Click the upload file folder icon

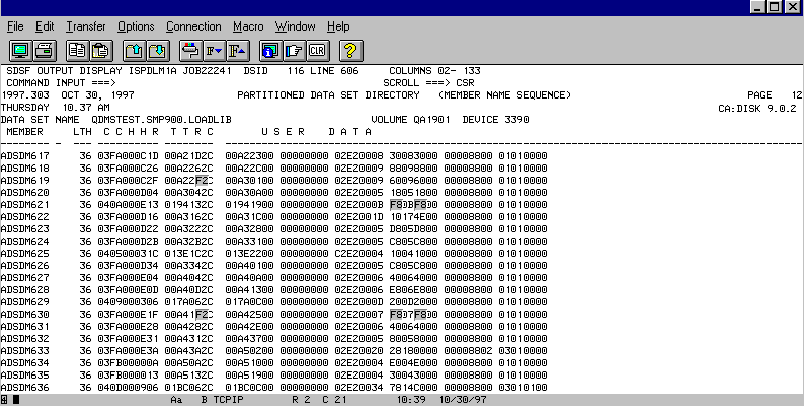[134, 51]
